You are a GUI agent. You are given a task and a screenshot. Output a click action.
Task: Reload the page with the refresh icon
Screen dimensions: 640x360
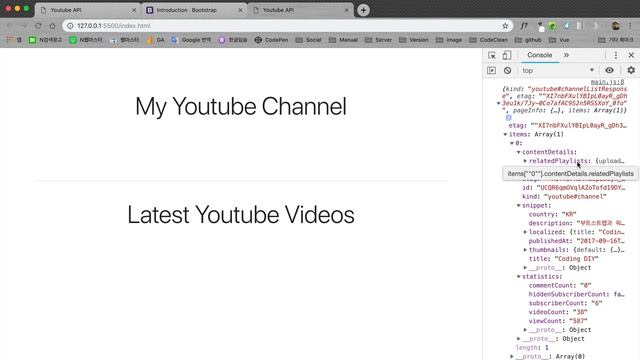tap(38, 26)
